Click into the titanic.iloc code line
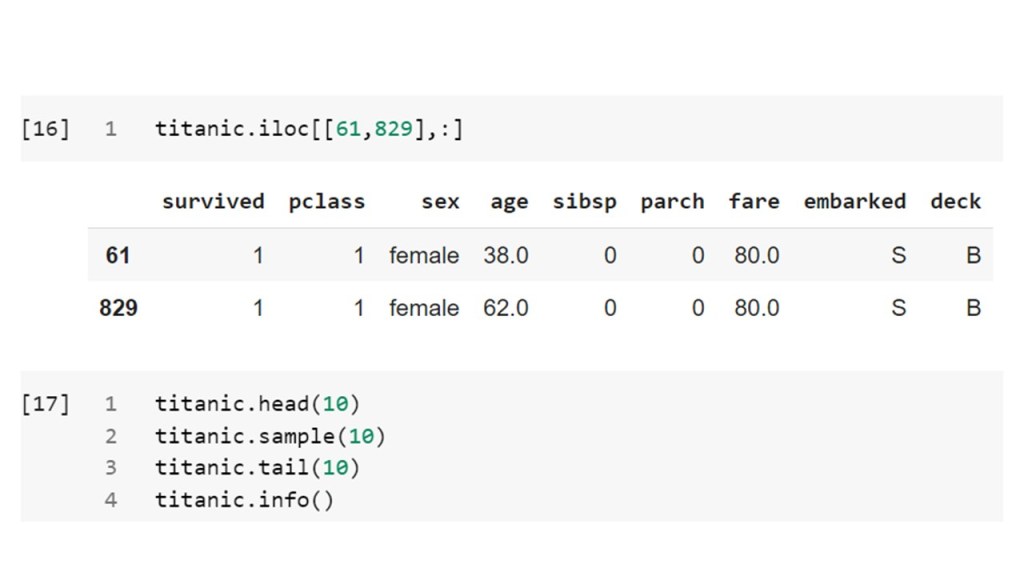Screen dimensions: 1024x576 (x=309, y=129)
